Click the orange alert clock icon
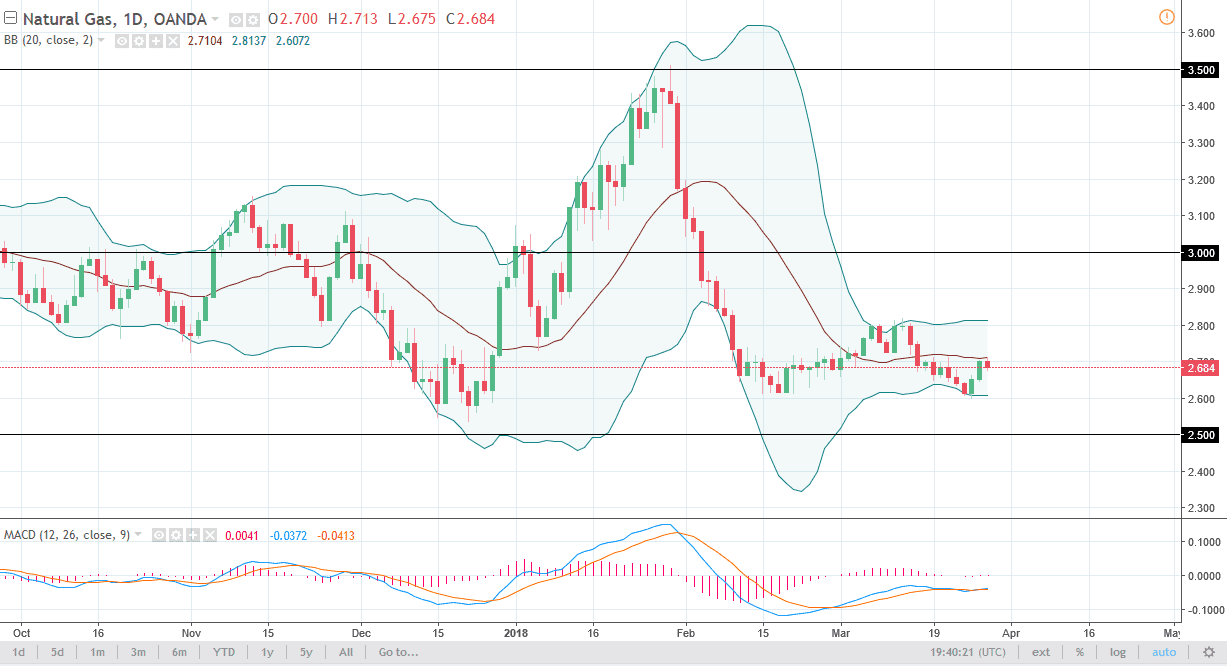The height and width of the screenshot is (666, 1227). click(x=1166, y=17)
